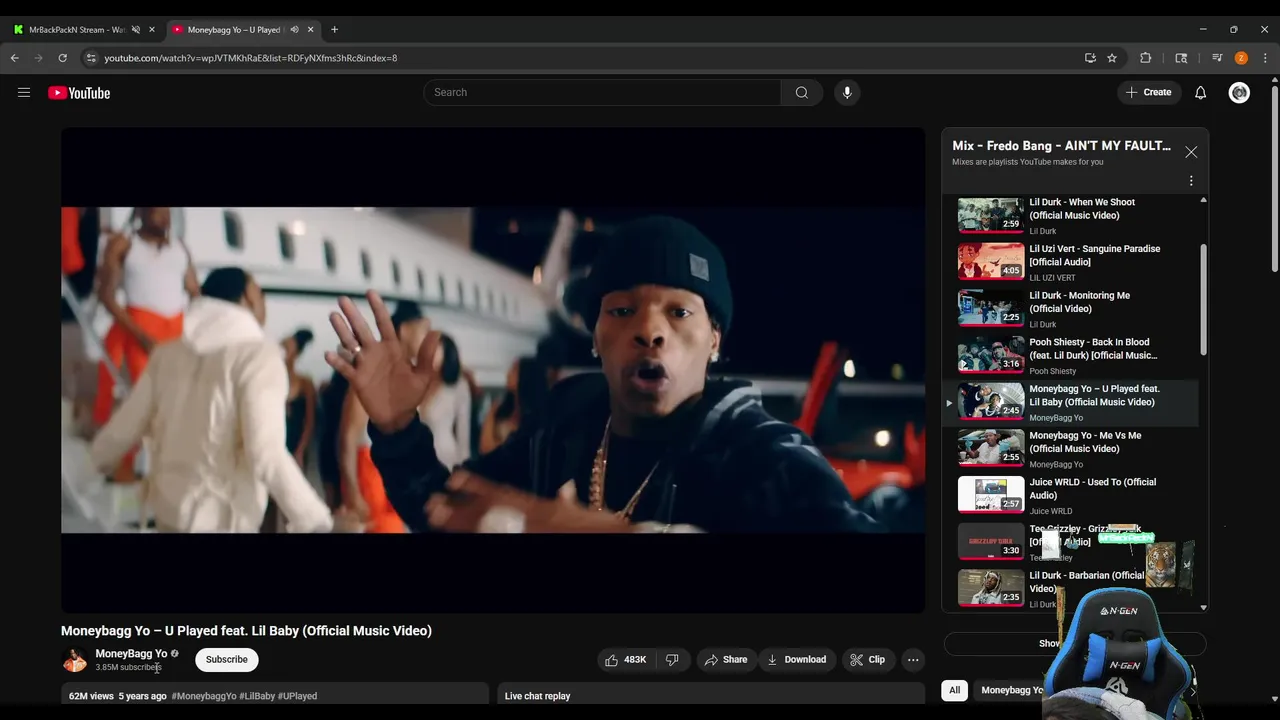
Task: Open the browser profile avatar
Action: [x=1241, y=58]
